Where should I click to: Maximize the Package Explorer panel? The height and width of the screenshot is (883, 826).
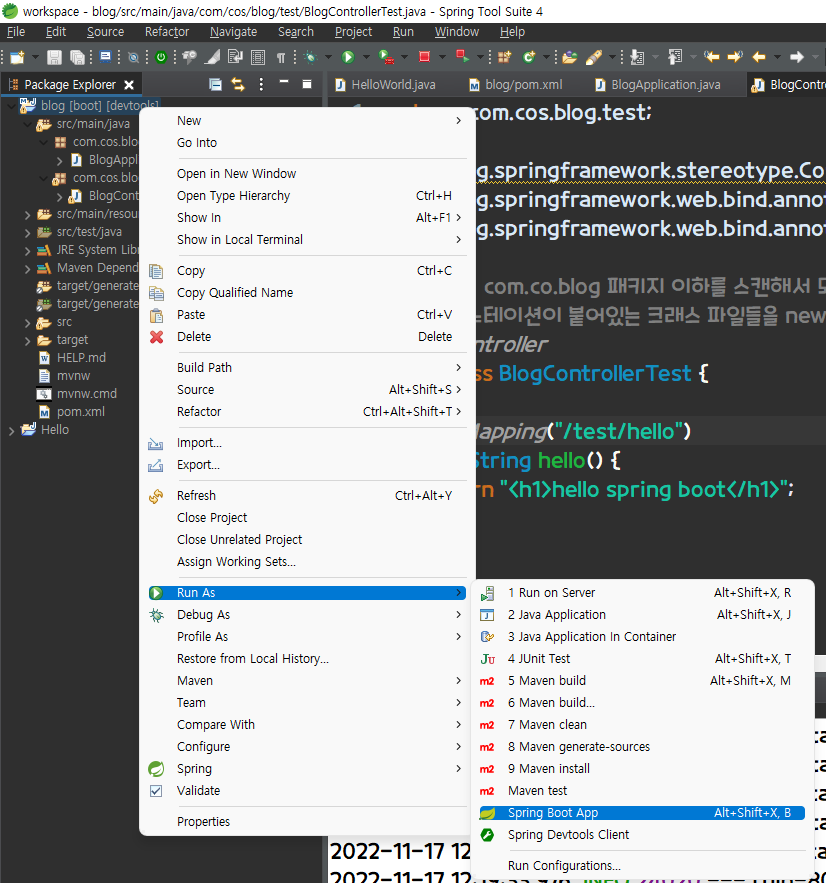[307, 84]
